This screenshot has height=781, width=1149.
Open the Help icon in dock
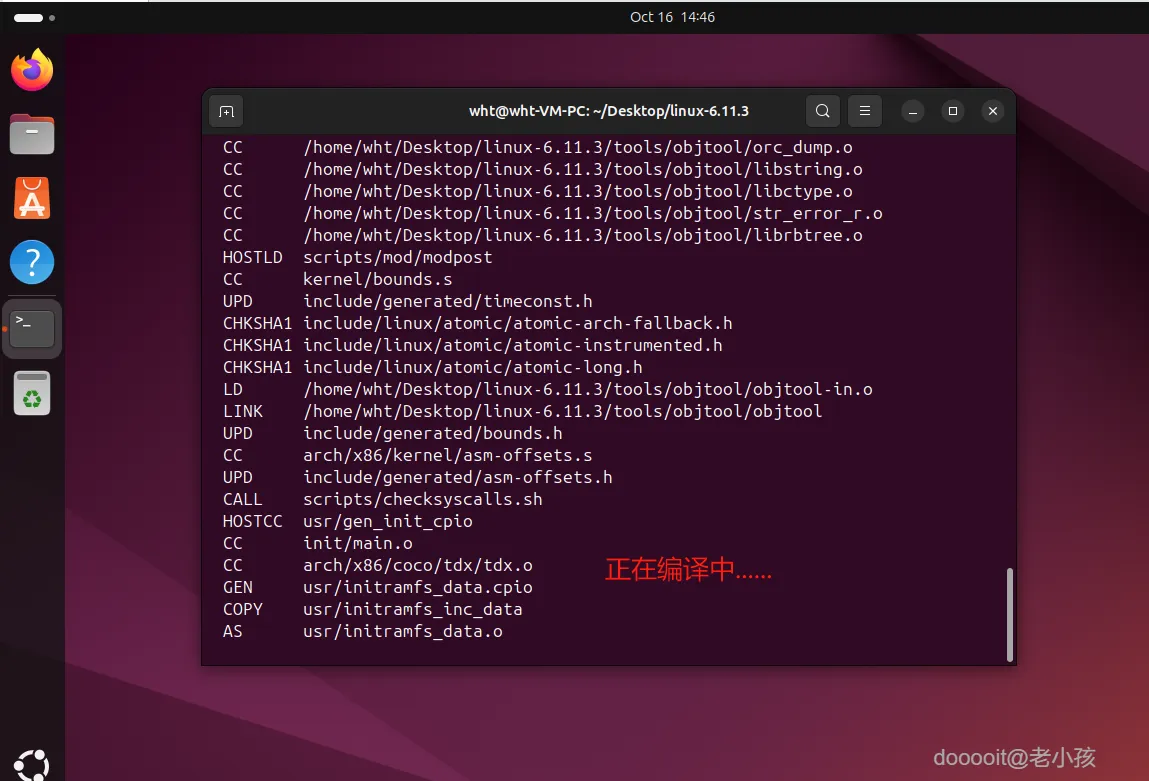pos(32,262)
